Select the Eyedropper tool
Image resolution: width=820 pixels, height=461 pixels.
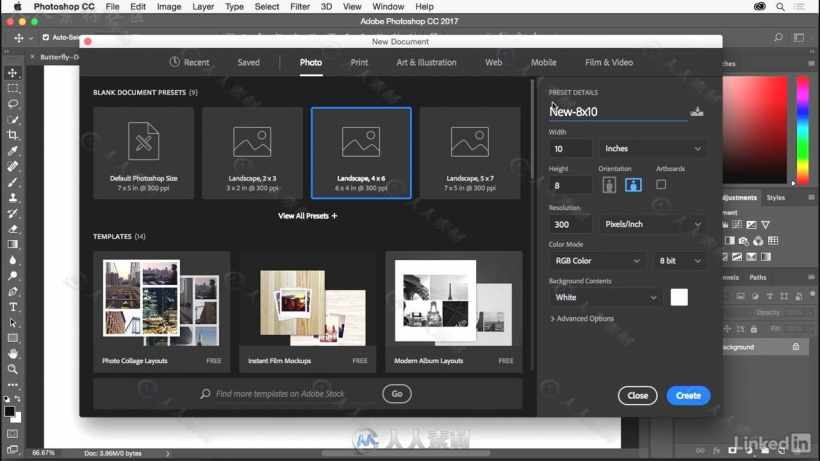click(13, 151)
